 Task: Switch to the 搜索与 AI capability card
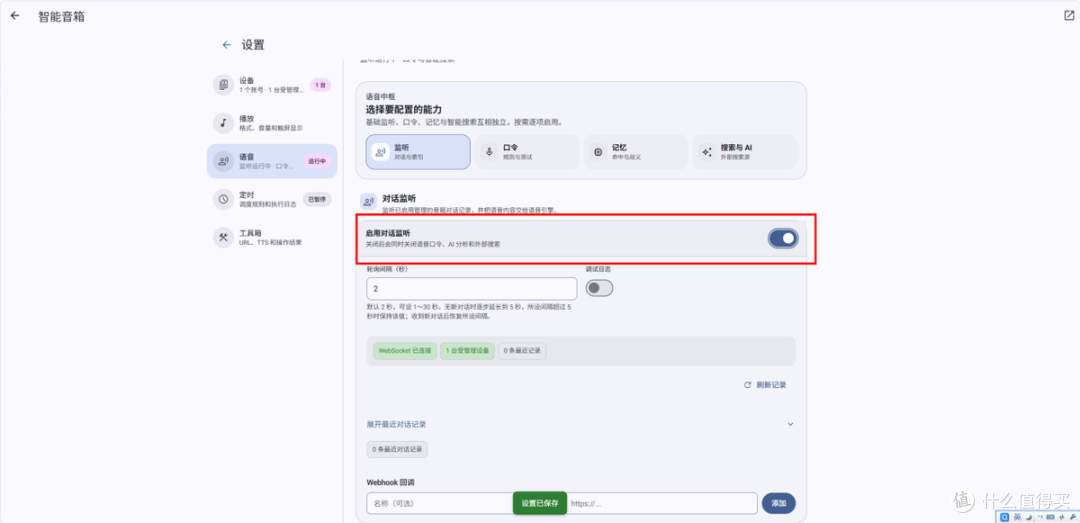[x=745, y=152]
